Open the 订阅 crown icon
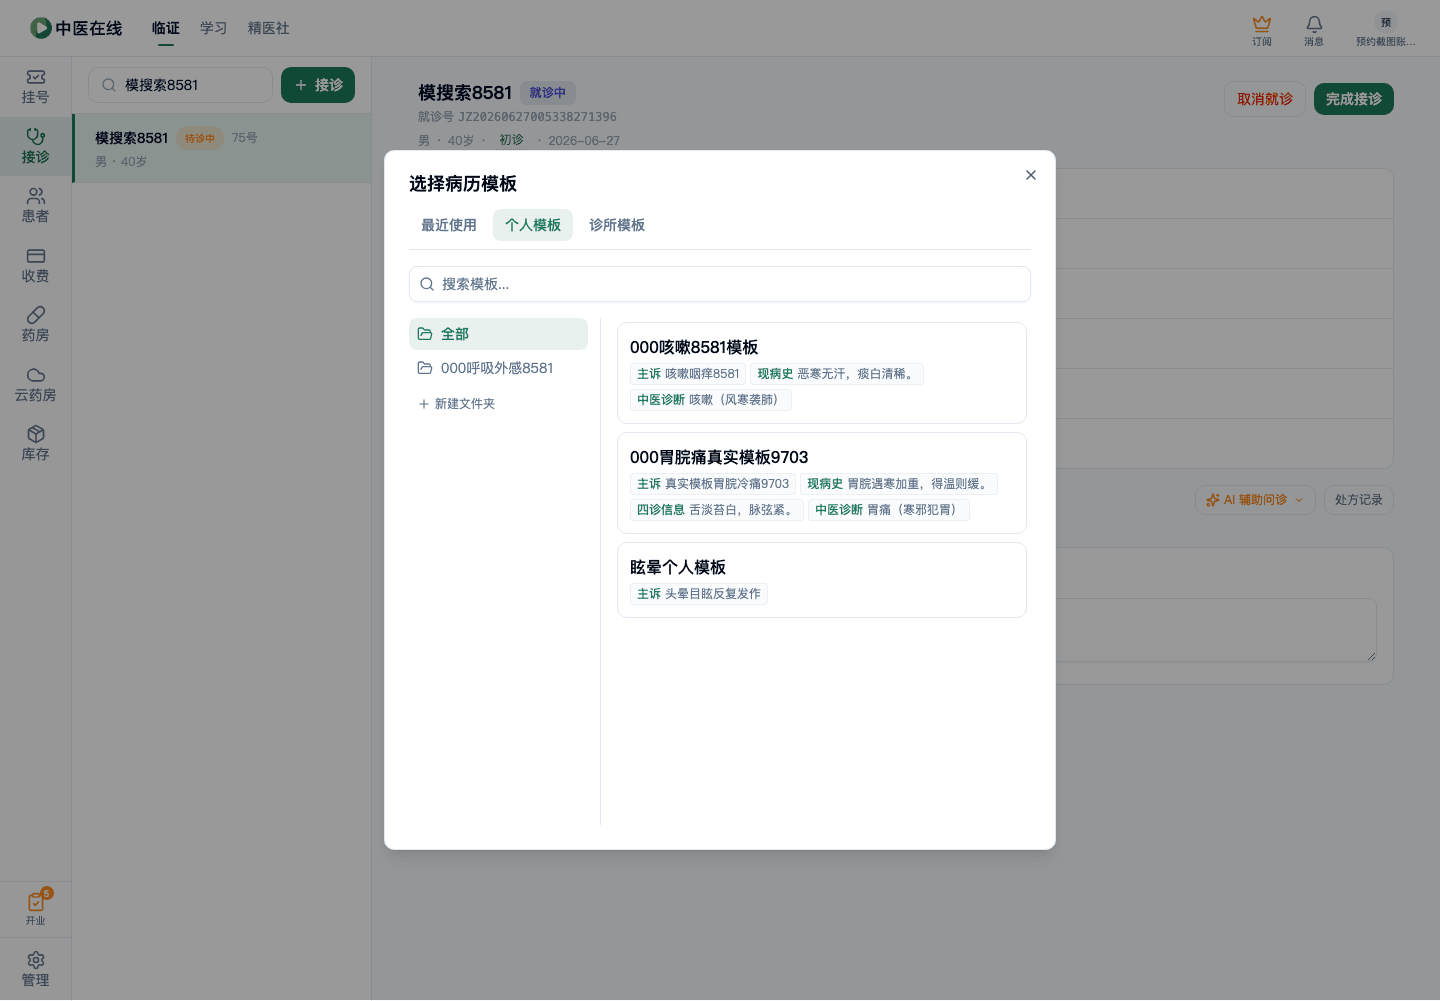1440x1001 pixels. [x=1262, y=30]
